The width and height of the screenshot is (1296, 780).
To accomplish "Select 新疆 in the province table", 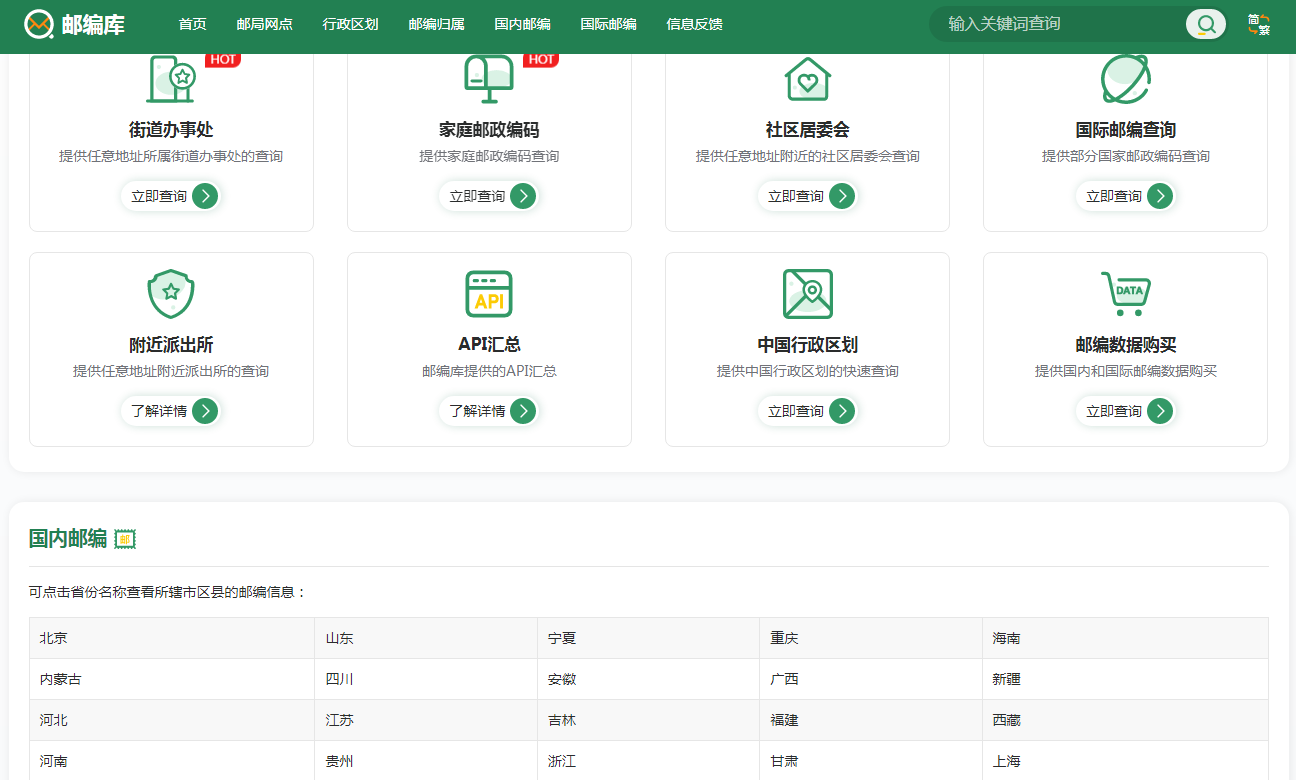I will [1006, 679].
